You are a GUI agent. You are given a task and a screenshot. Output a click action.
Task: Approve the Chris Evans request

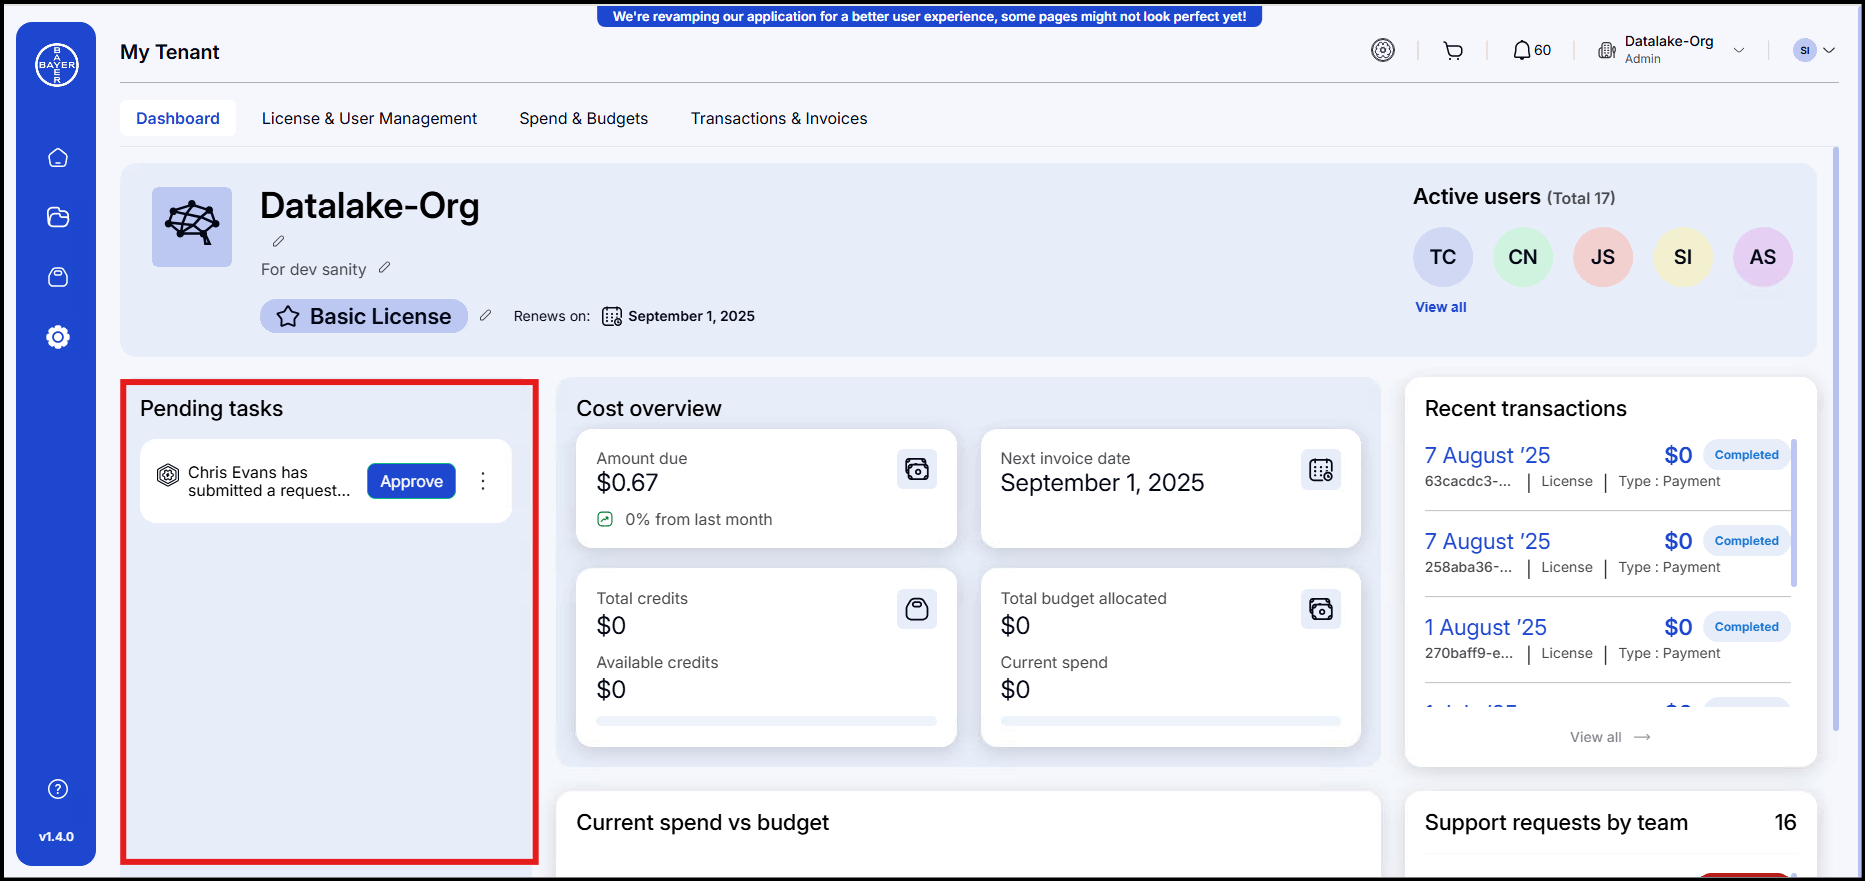411,481
